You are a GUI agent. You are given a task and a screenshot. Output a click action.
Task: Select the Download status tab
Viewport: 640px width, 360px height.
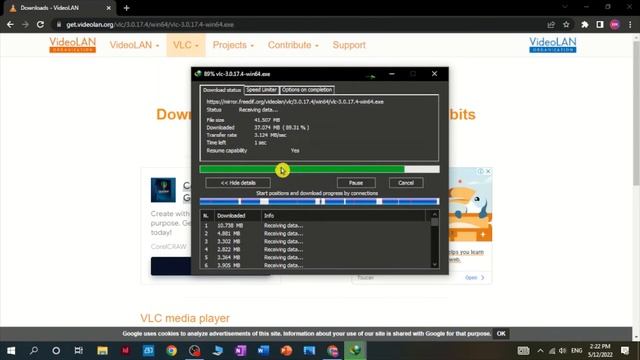tap(222, 90)
